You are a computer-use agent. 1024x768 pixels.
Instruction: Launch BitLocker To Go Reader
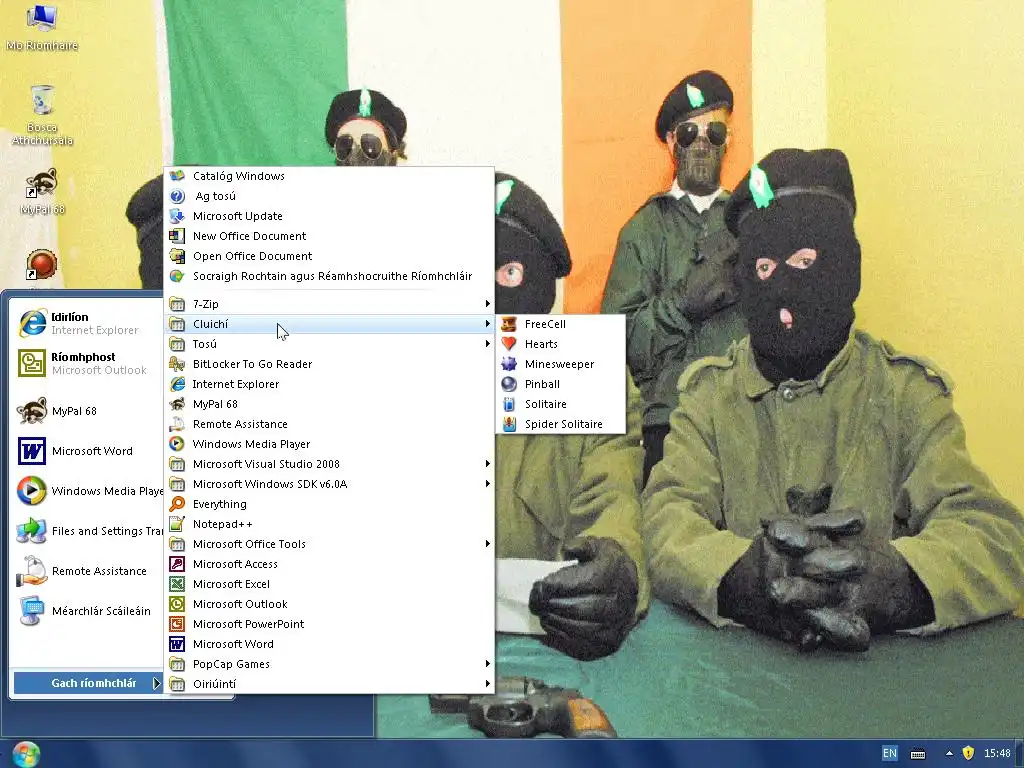(x=329, y=364)
